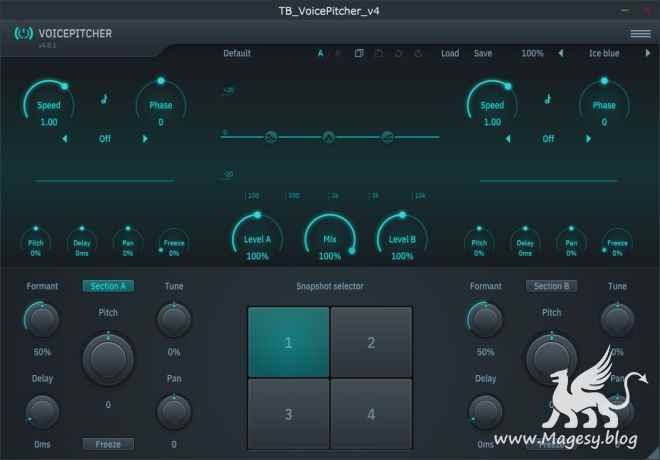Click Load preset button
The height and width of the screenshot is (460, 660).
(x=450, y=54)
